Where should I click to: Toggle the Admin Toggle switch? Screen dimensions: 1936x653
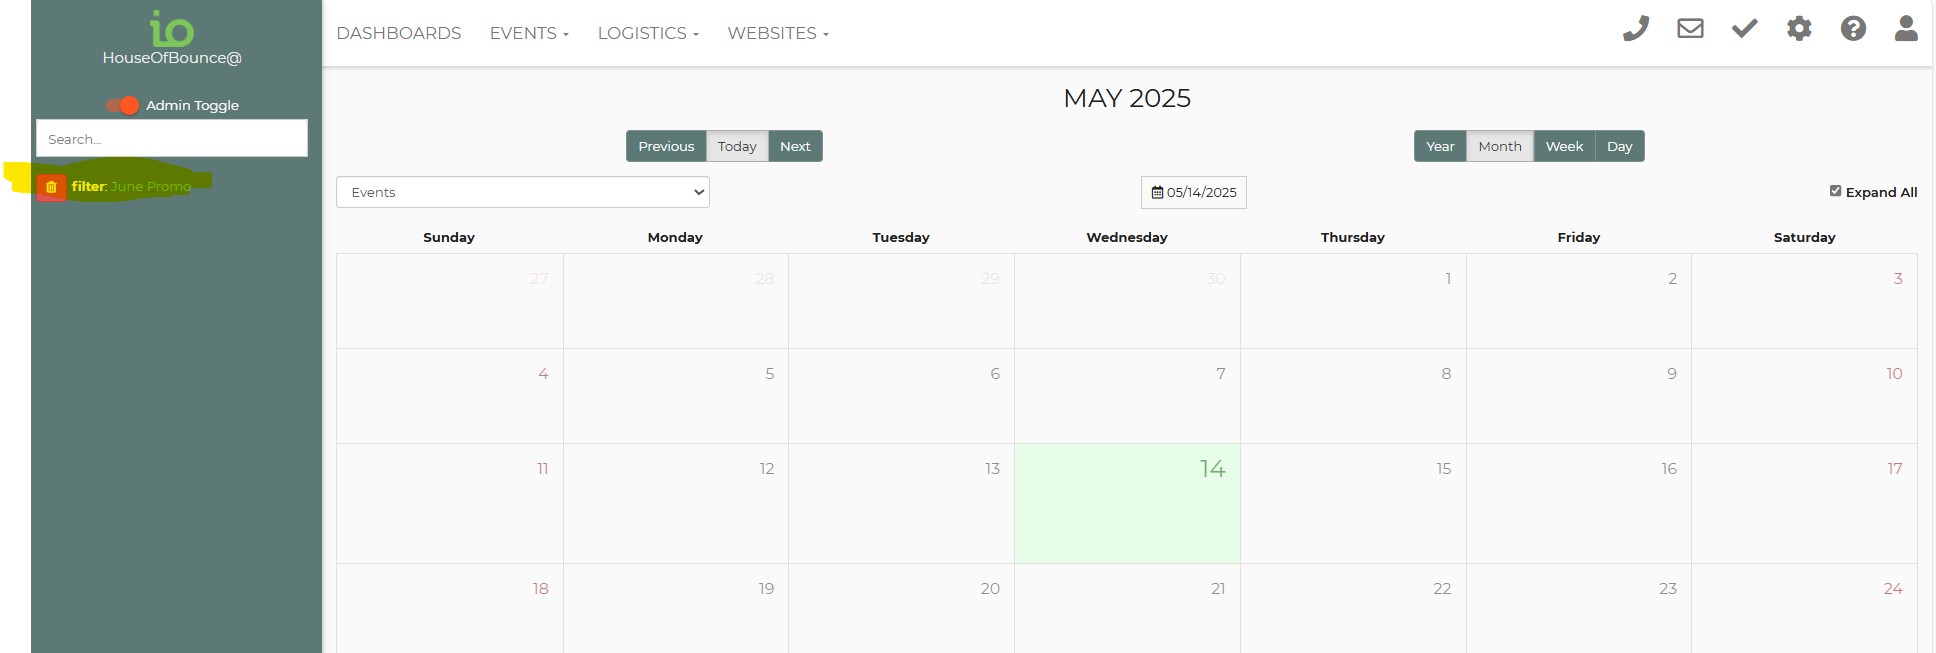(123, 105)
